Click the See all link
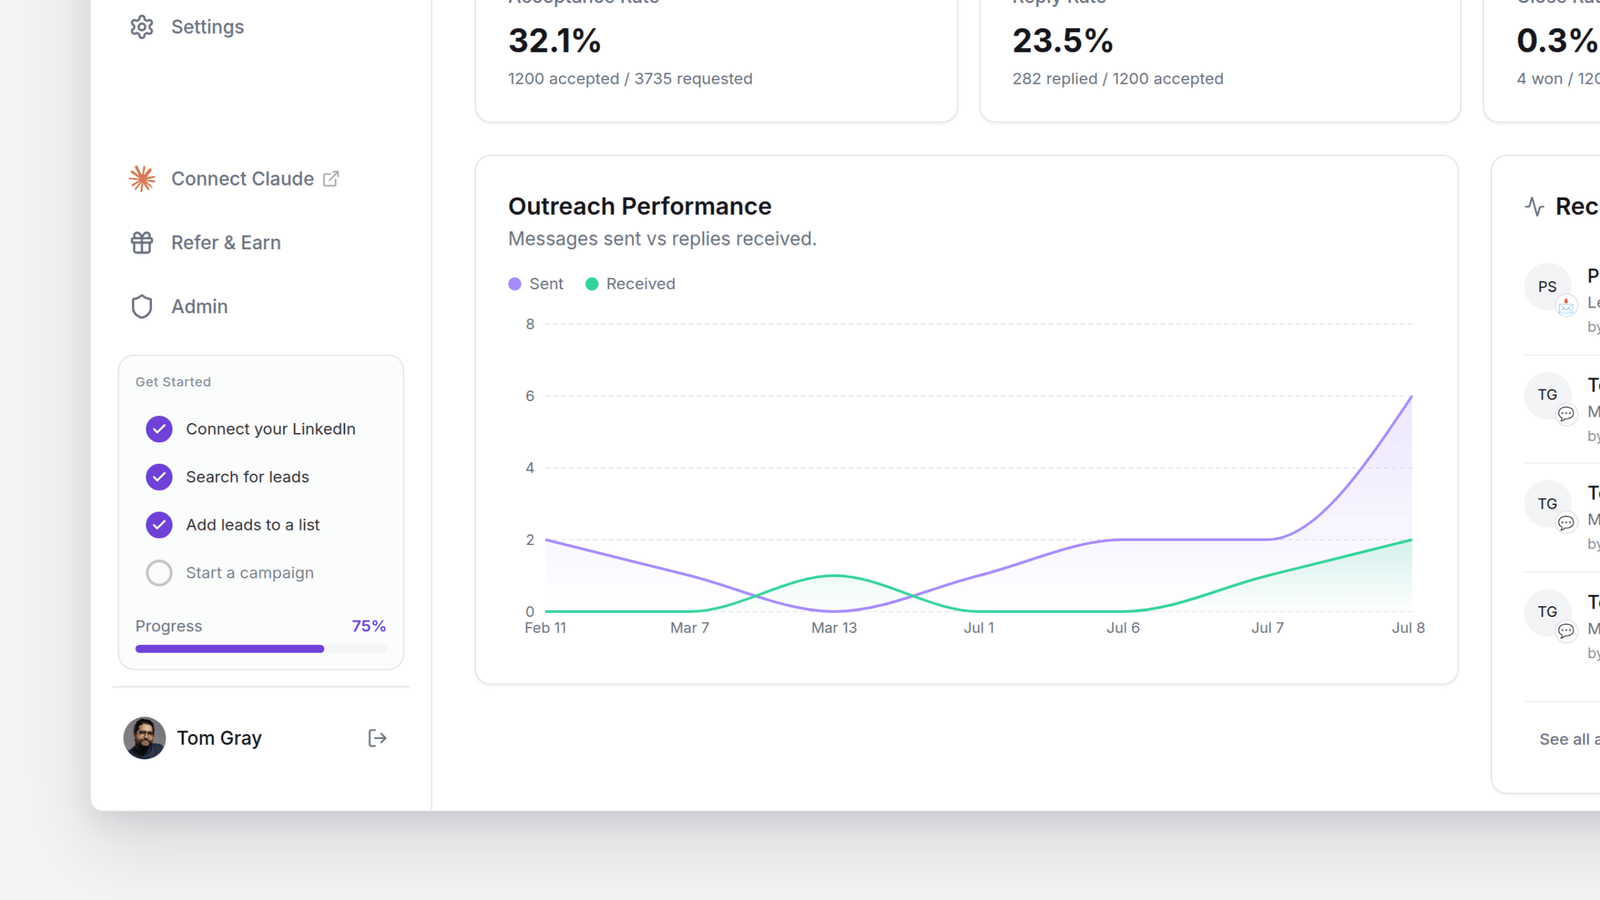 pyautogui.click(x=1569, y=739)
